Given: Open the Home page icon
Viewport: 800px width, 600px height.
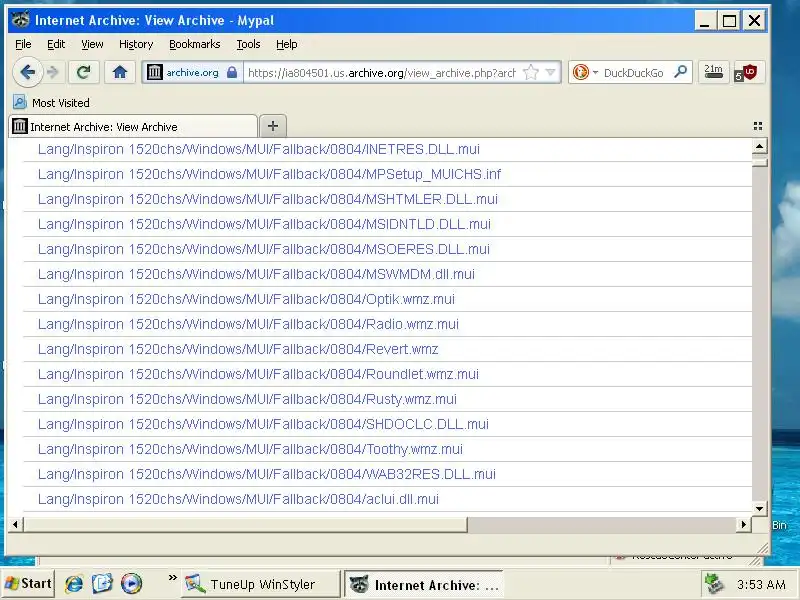Looking at the screenshot, I should 119,72.
